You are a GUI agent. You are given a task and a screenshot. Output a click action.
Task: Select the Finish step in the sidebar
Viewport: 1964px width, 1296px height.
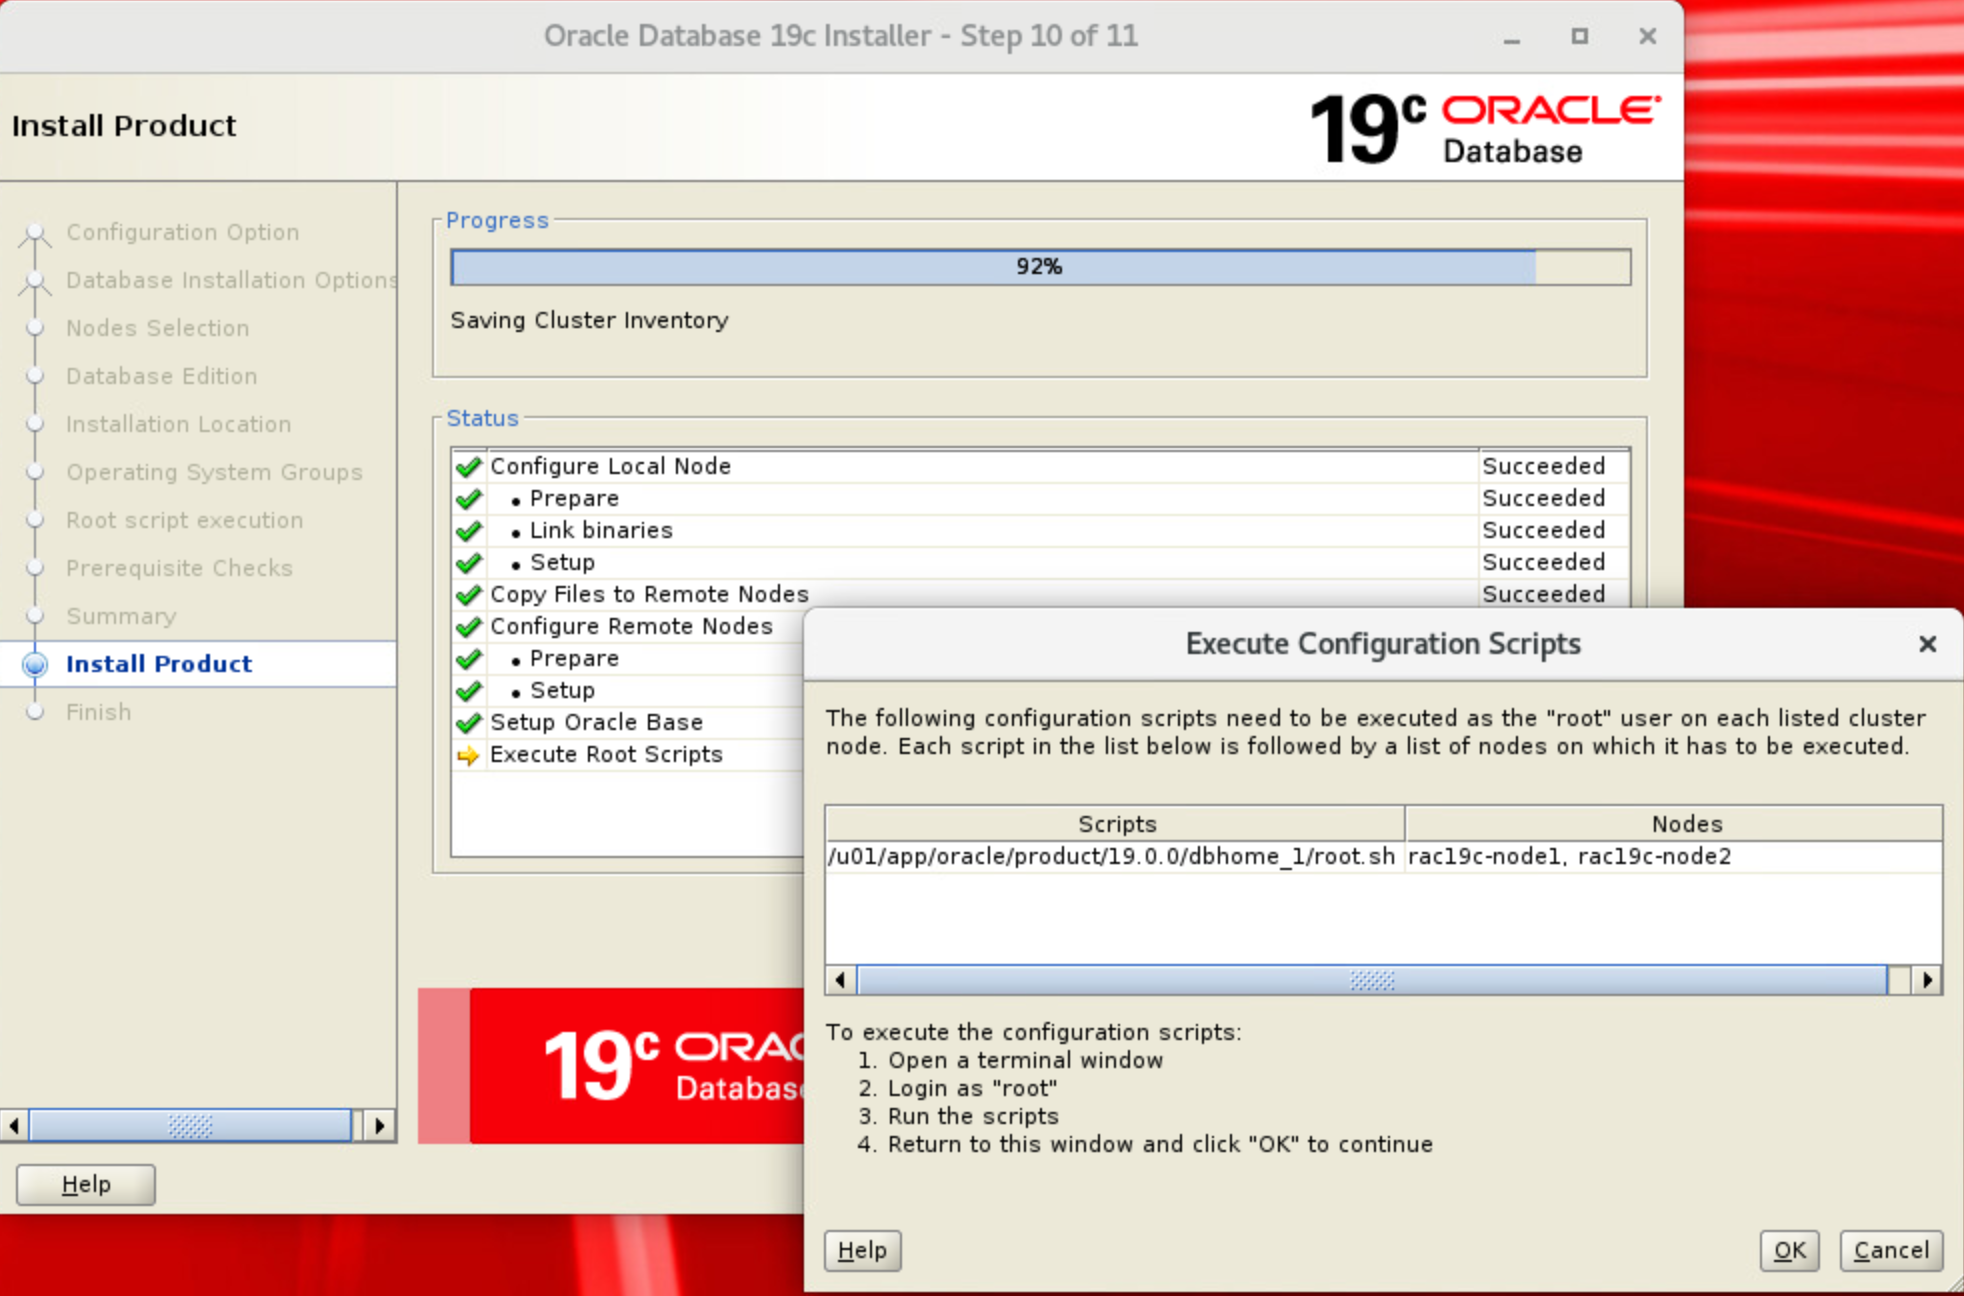[98, 712]
